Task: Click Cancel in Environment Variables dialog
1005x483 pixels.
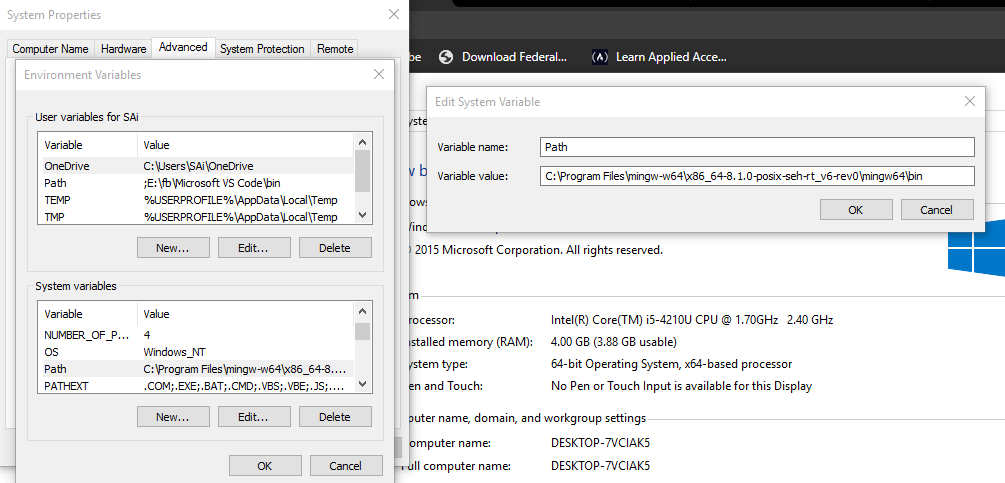Action: click(346, 466)
